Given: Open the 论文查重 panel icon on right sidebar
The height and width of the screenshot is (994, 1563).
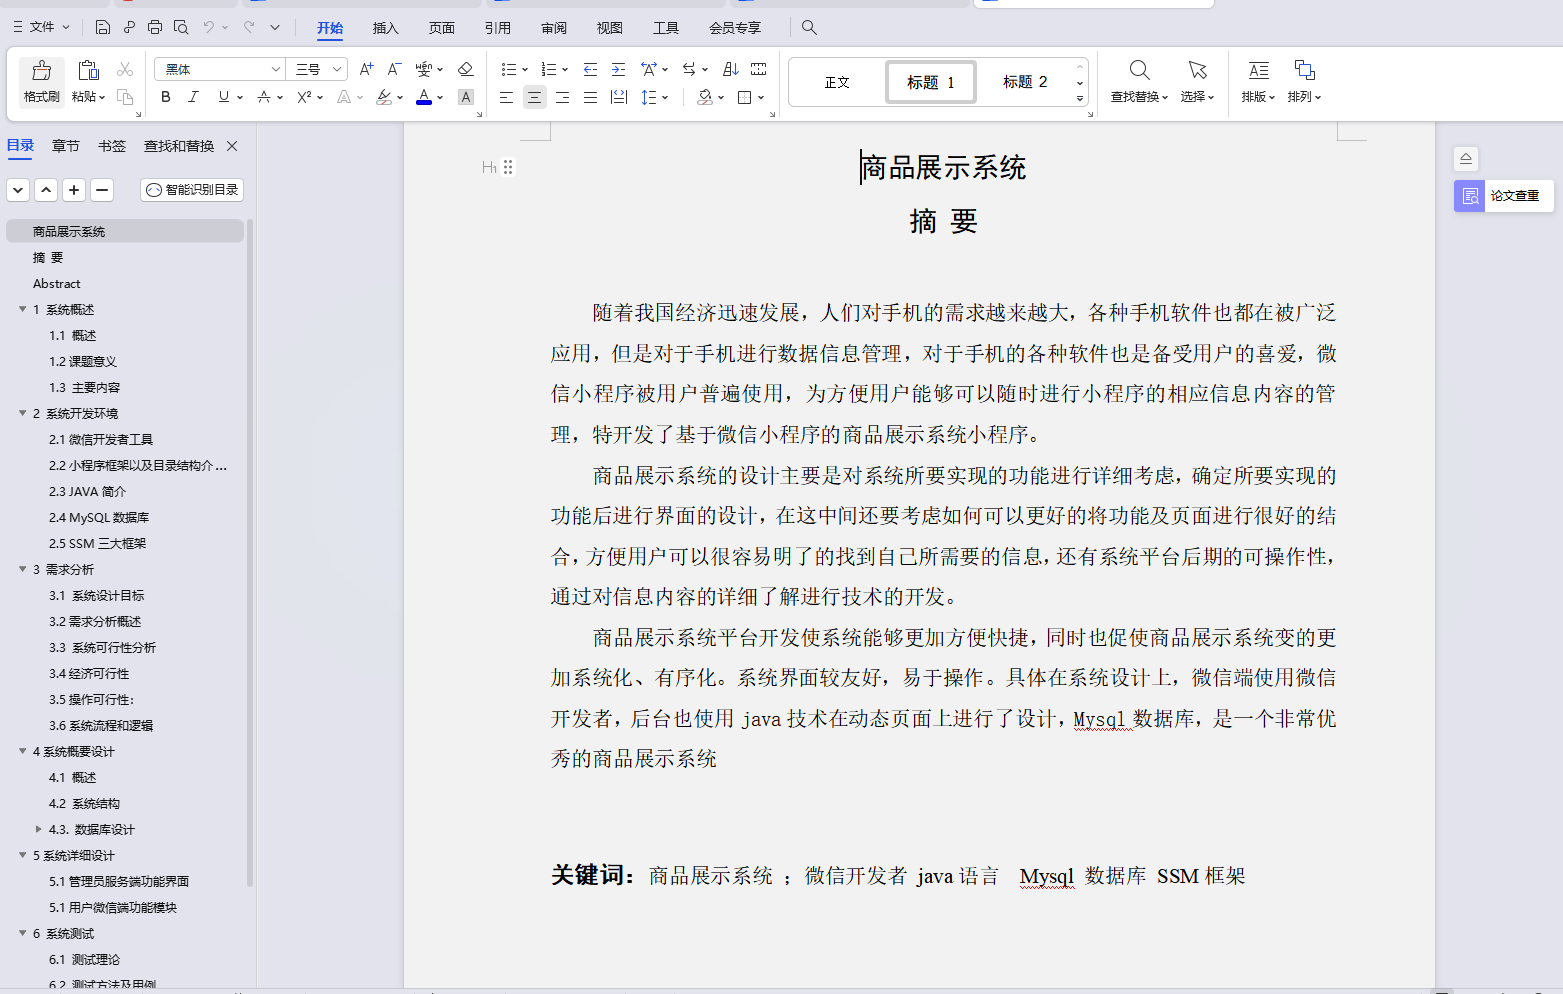Looking at the screenshot, I should 1469,196.
